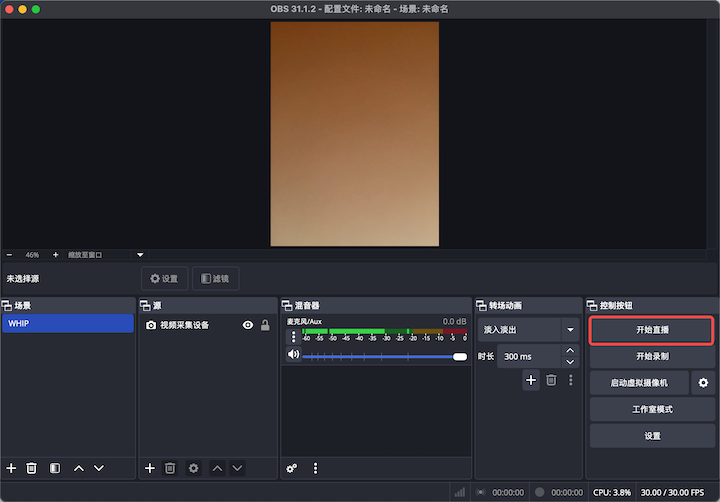This screenshot has height=502, width=720.
Task: Open advanced audio properties gears icon
Action: (x=292, y=468)
